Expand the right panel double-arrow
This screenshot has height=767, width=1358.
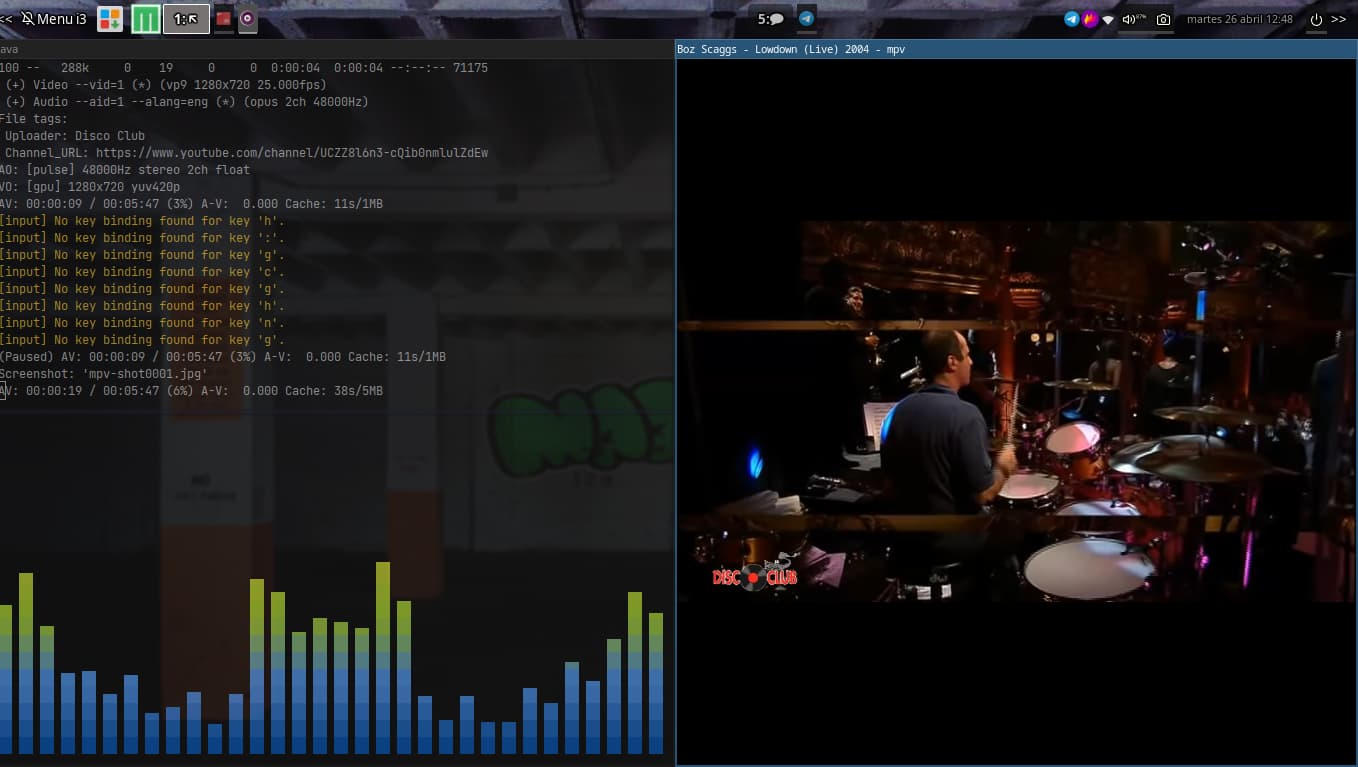coord(1339,19)
